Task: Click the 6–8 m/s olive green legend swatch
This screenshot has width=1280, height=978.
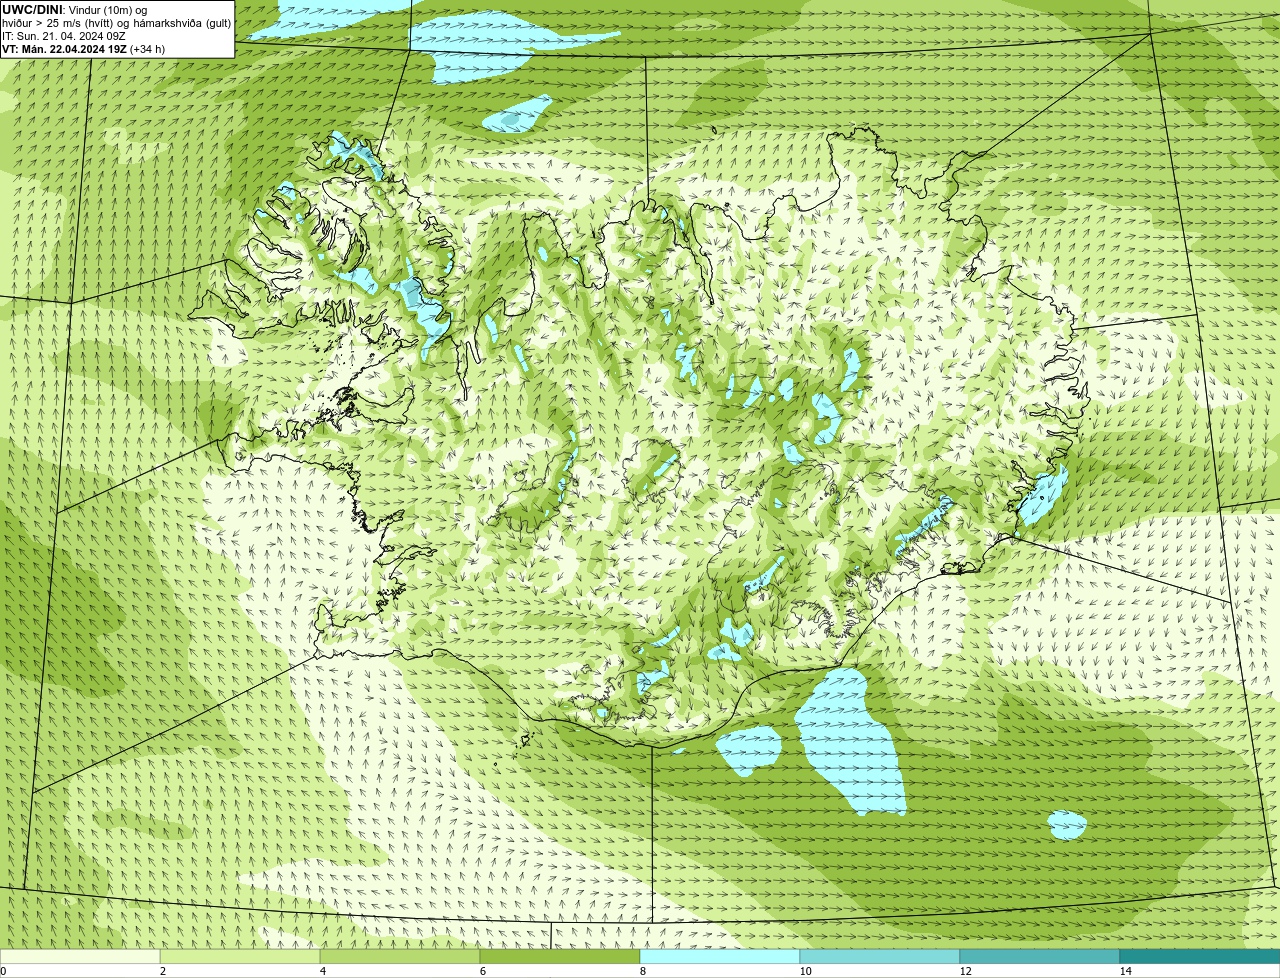Action: coord(560,956)
